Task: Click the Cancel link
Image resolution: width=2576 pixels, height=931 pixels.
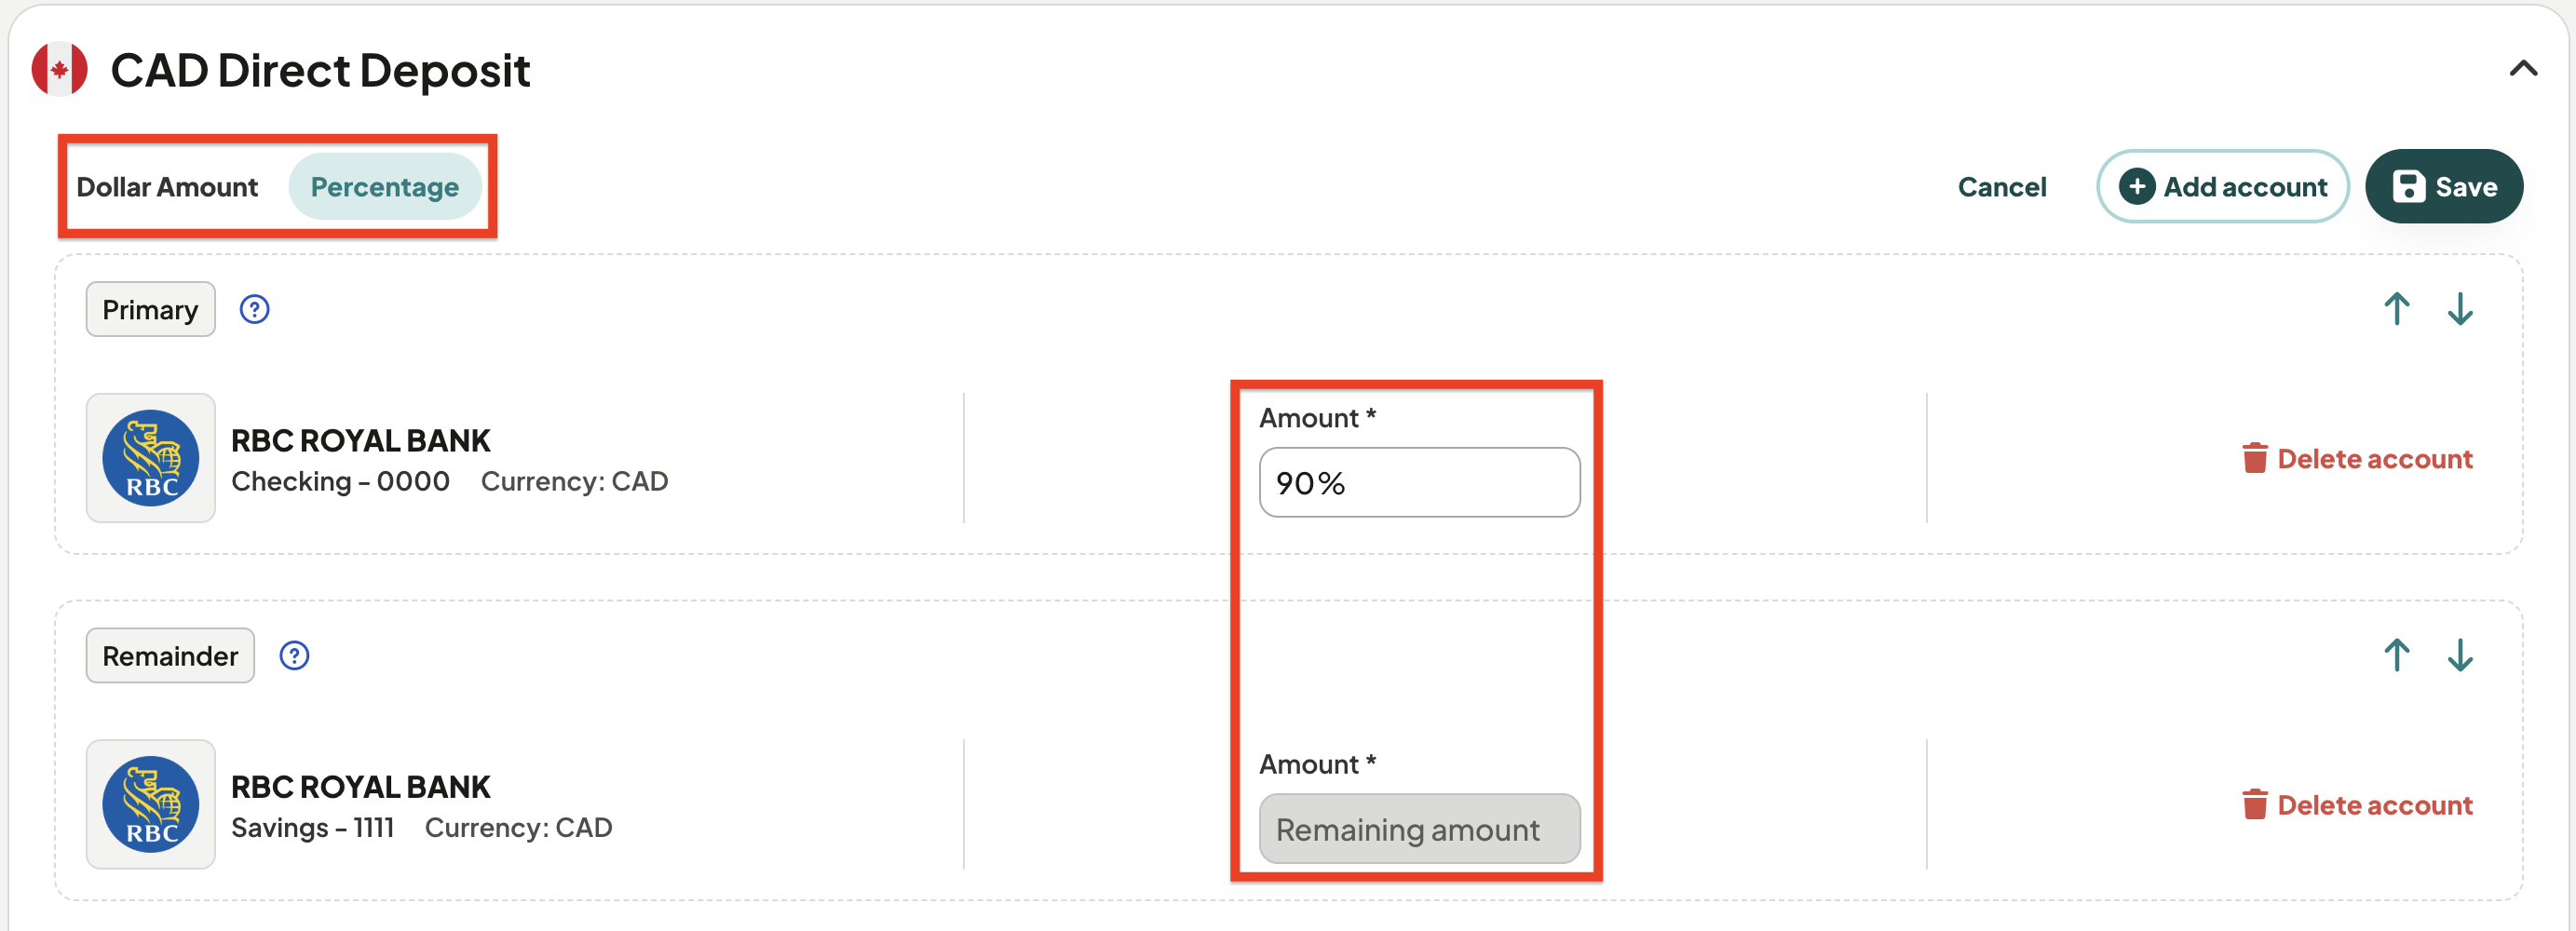Action: tap(2002, 187)
